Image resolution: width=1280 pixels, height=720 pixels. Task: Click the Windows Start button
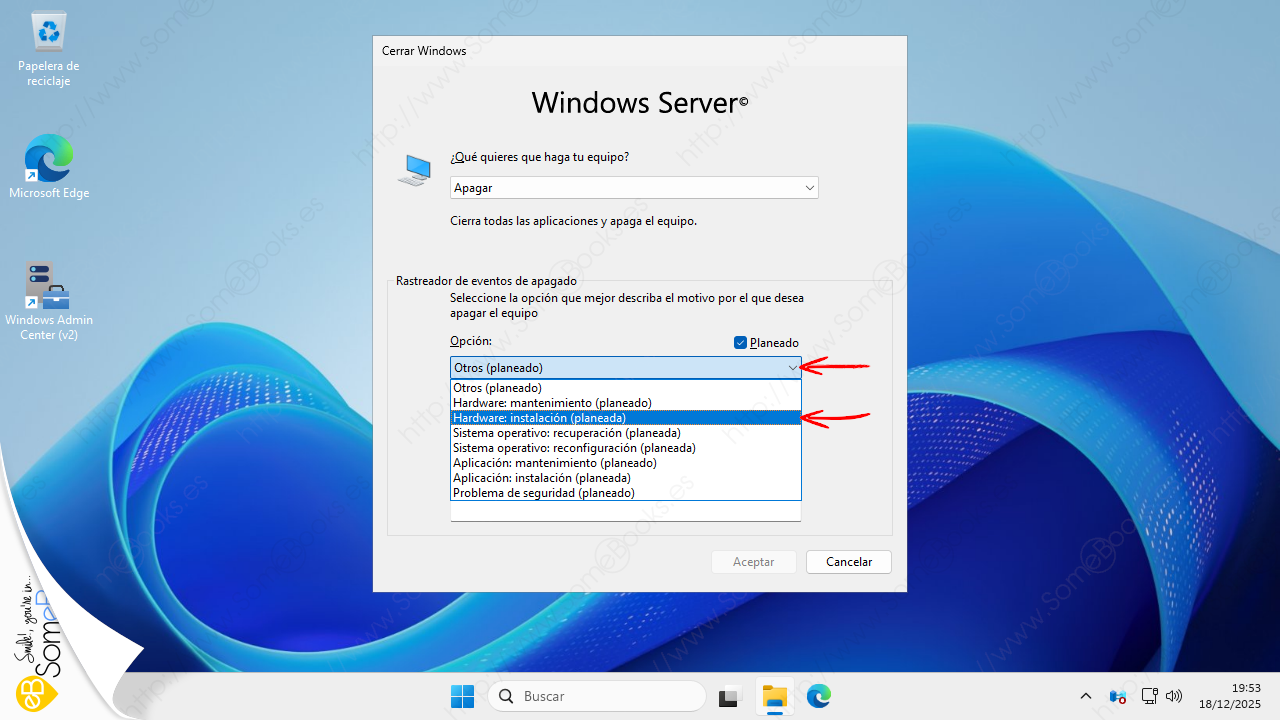tap(462, 696)
